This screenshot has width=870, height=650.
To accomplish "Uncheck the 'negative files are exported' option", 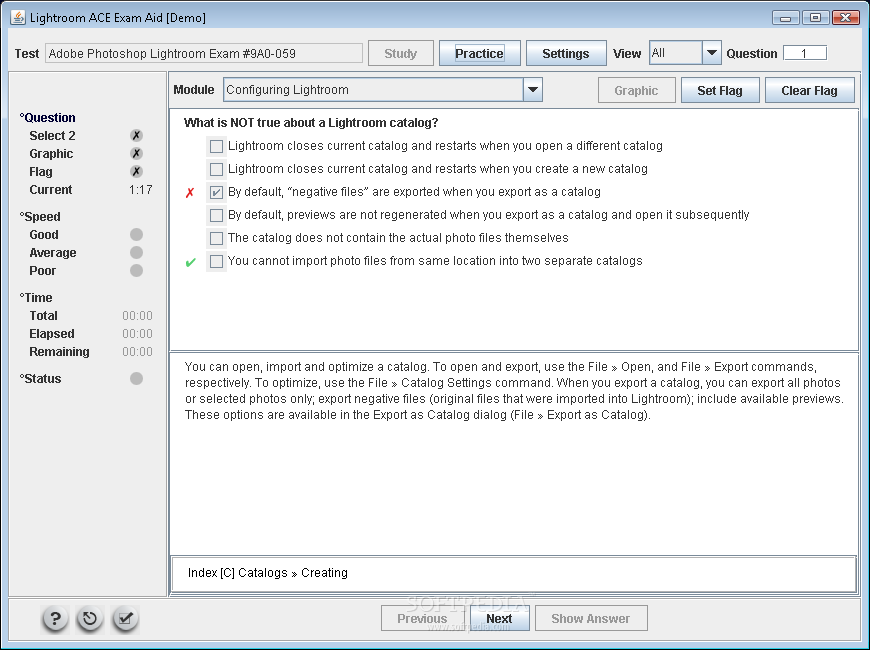I will pyautogui.click(x=216, y=192).
